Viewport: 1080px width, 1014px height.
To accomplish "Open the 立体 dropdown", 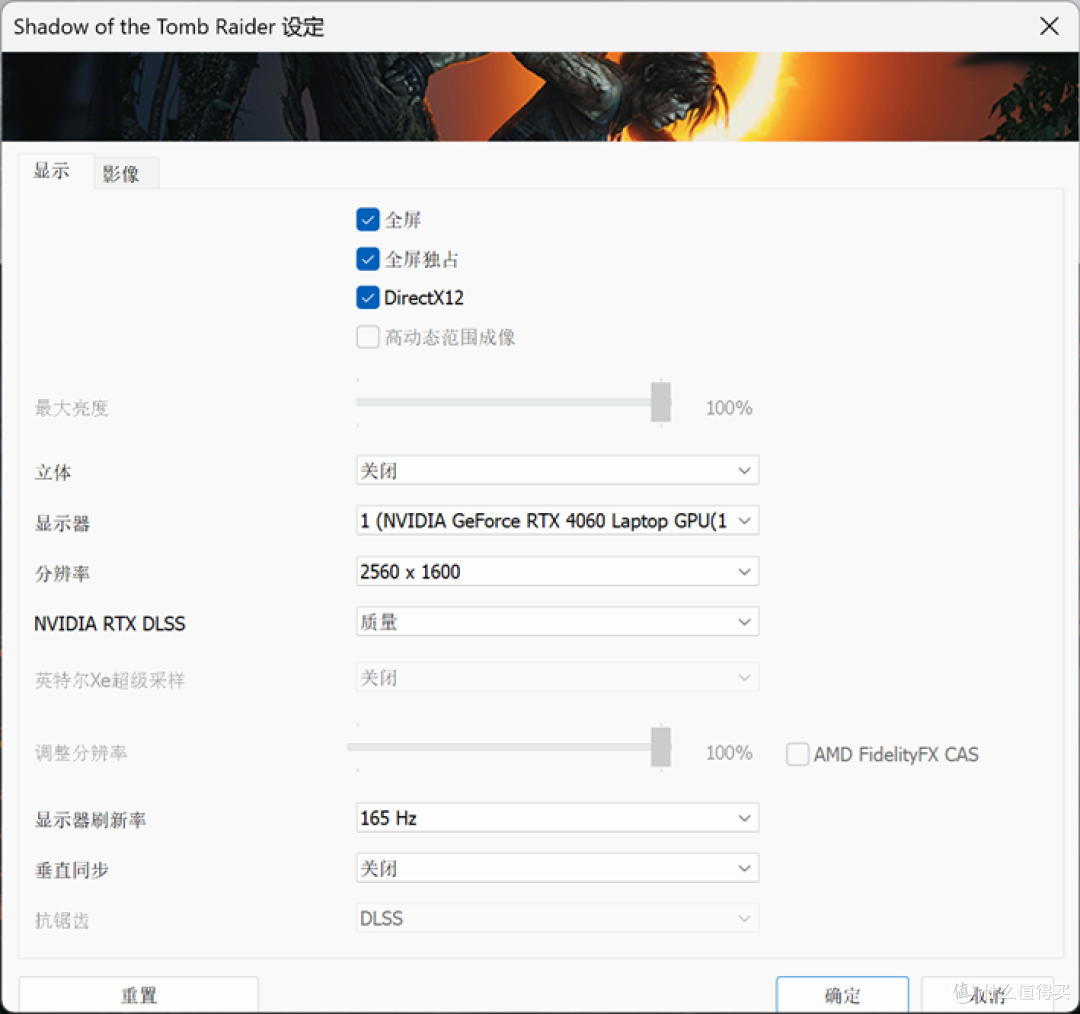I will click(557, 470).
